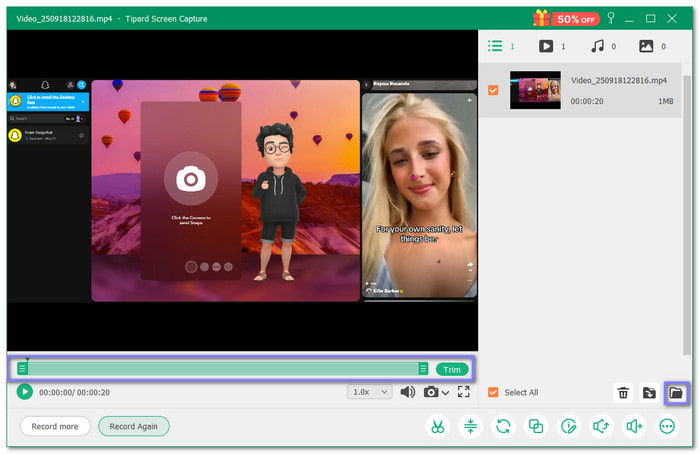Uncheck the Video_250918122816.mp4 checkbox
Image resolution: width=700 pixels, height=454 pixels.
[x=493, y=90]
